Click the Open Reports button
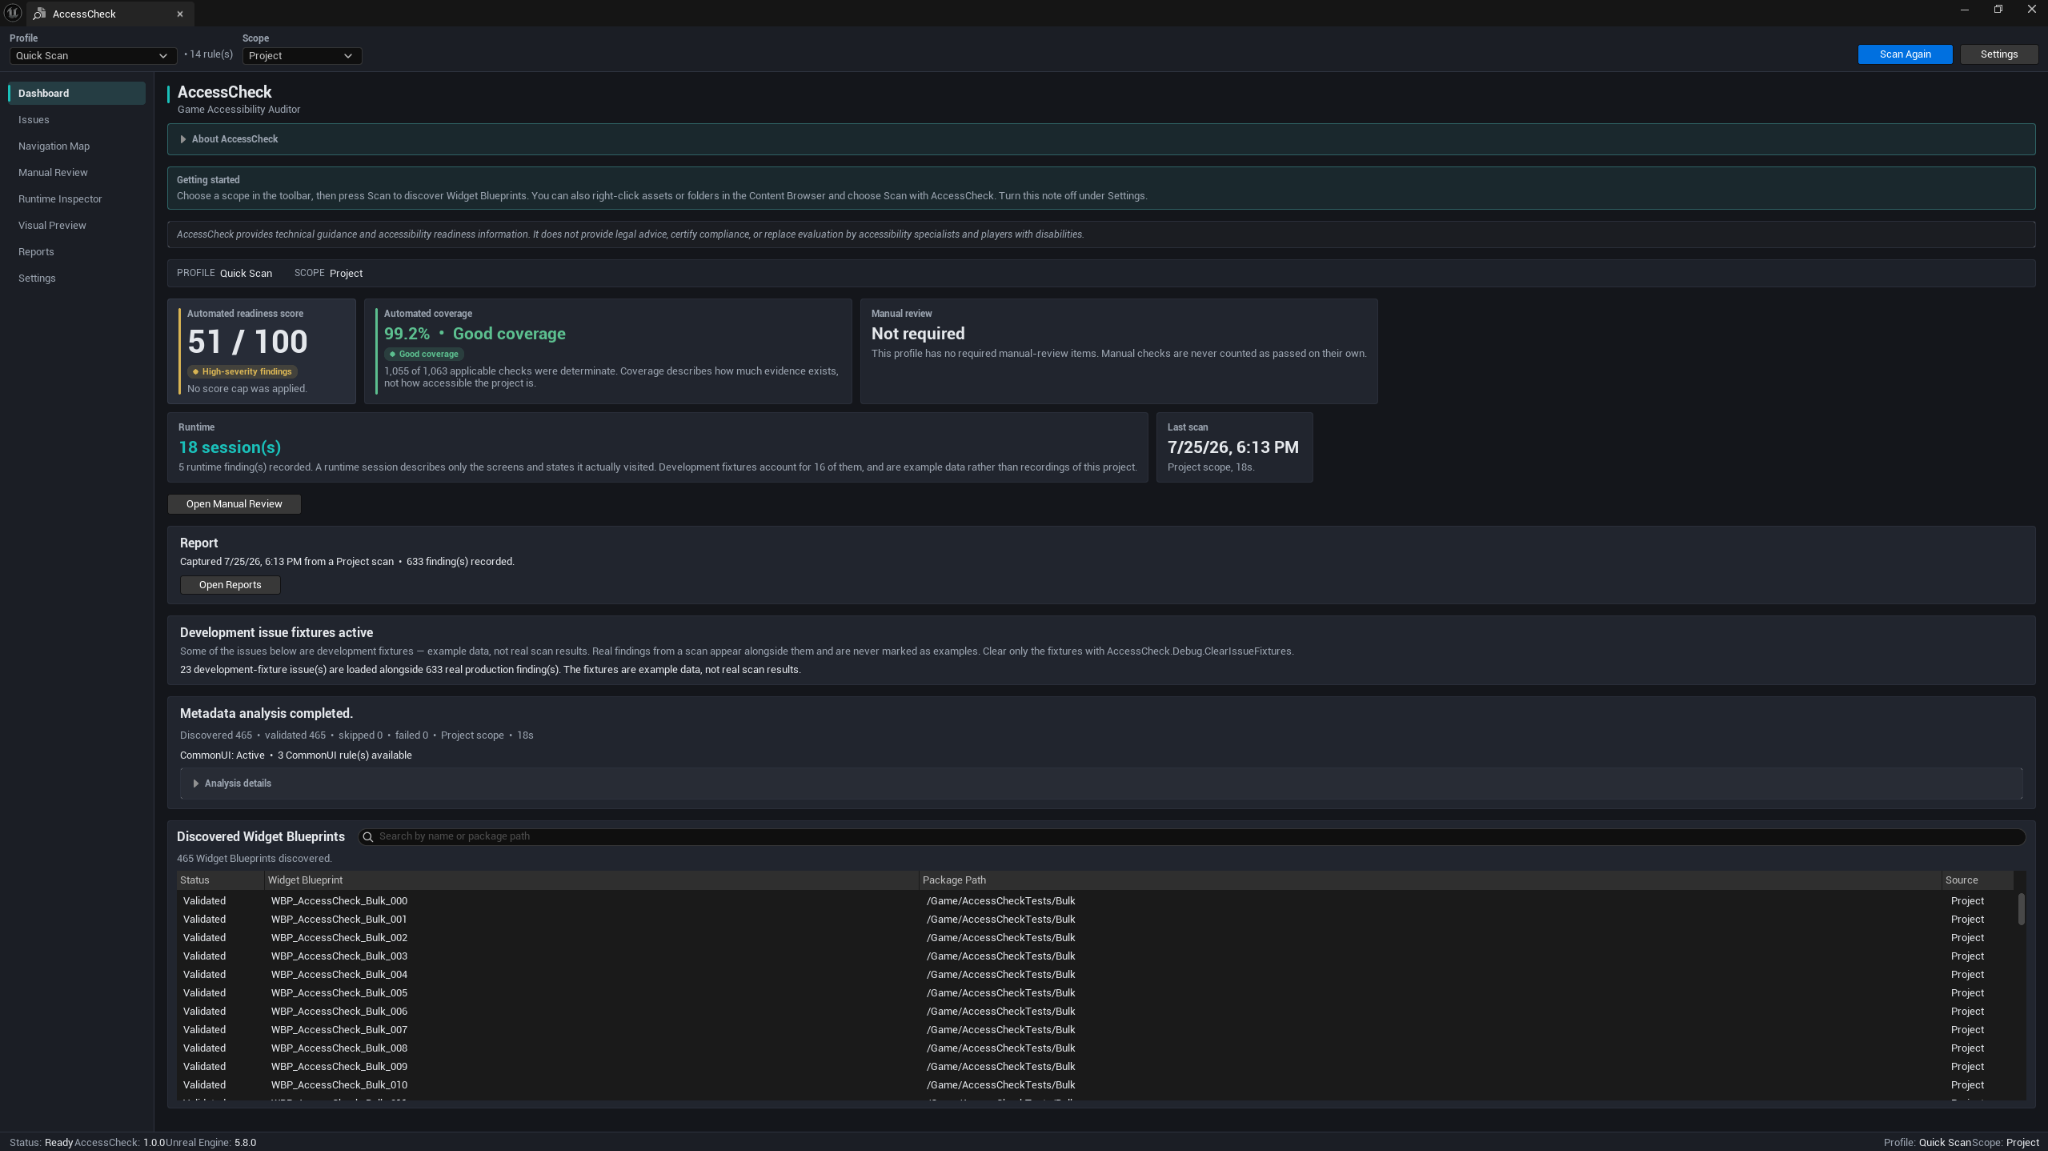Screen dimensions: 2048x1151 pos(230,585)
